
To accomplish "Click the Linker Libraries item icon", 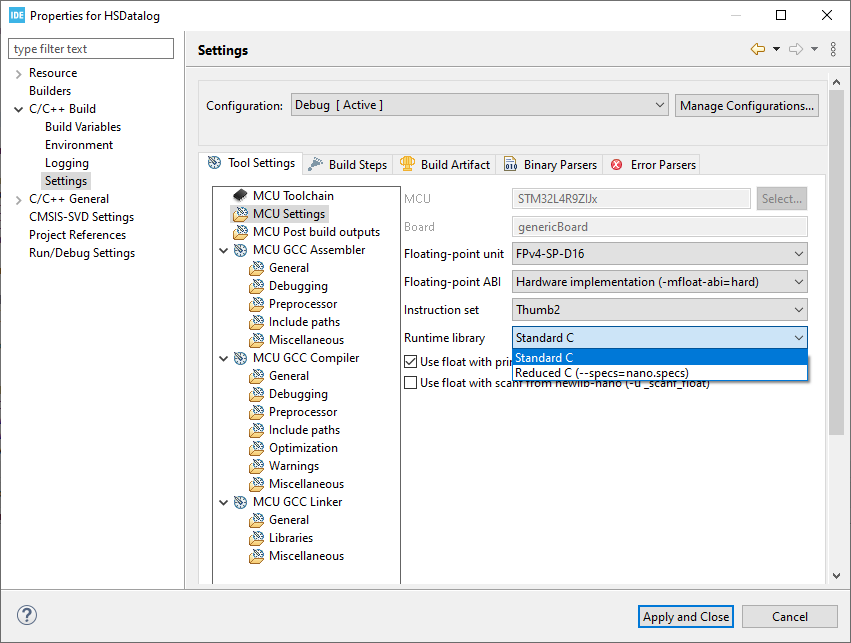I will pos(257,538).
